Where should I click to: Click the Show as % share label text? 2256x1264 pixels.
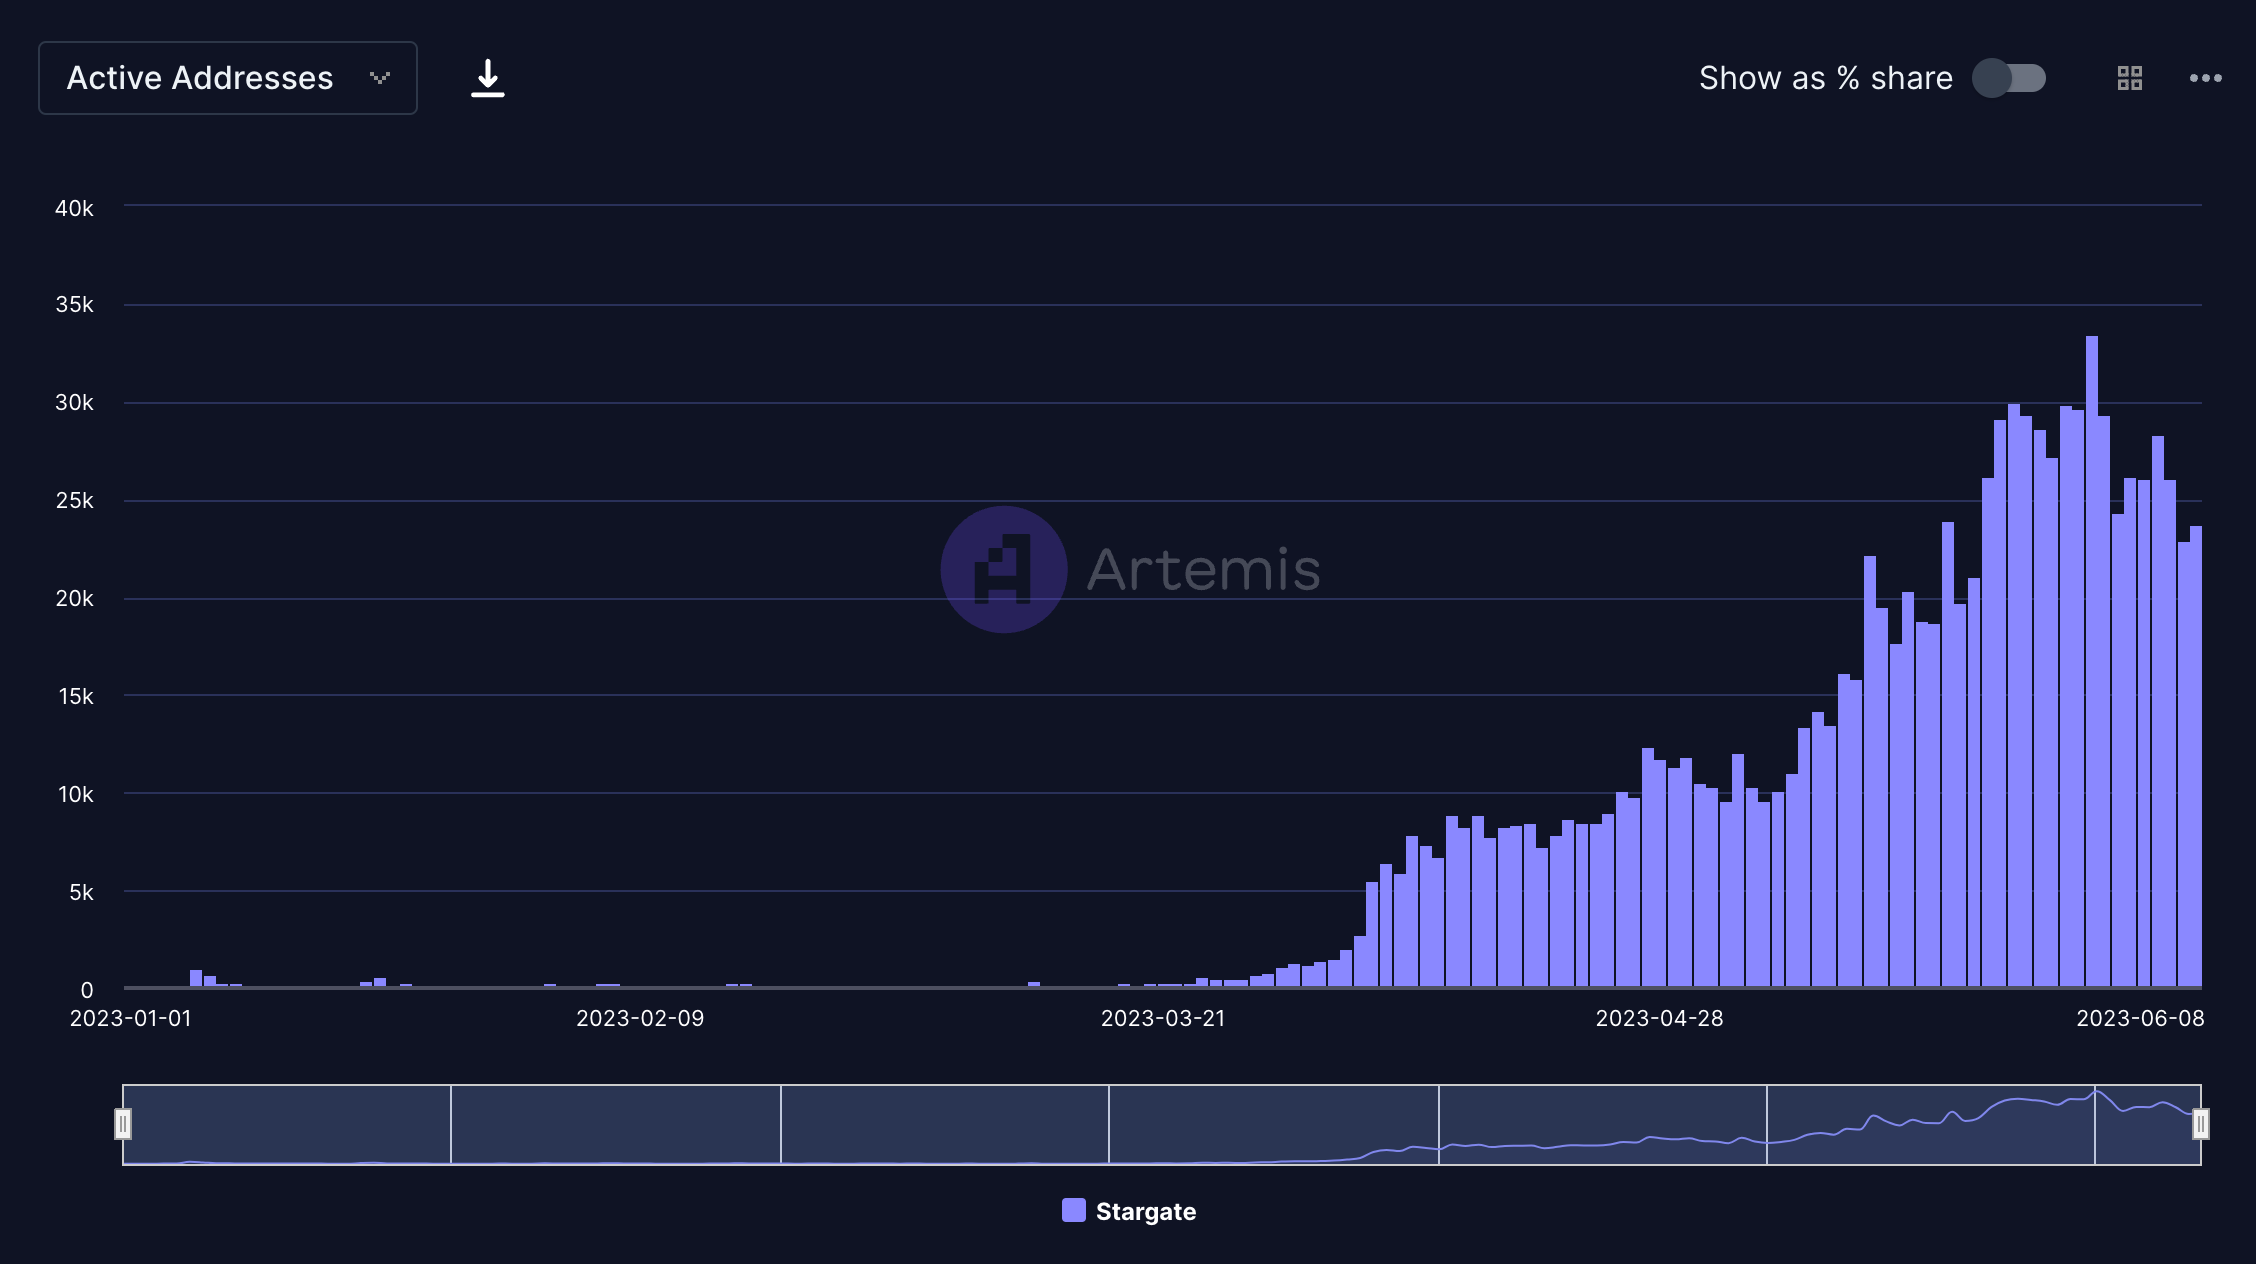(1825, 78)
